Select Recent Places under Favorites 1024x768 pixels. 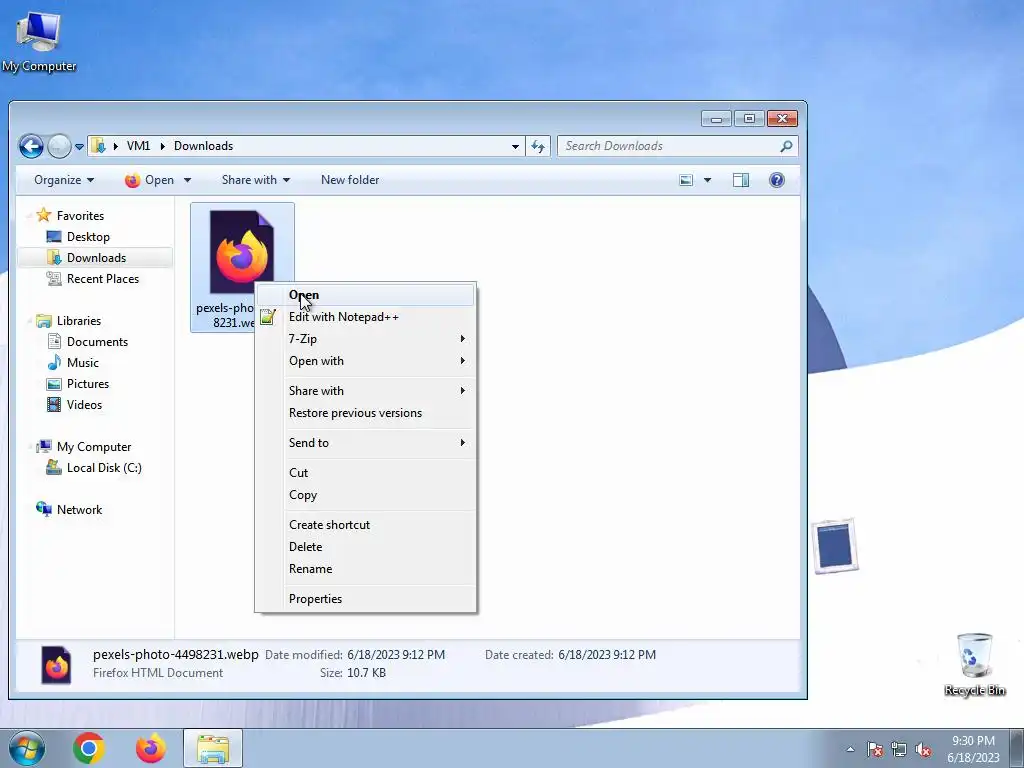(103, 278)
